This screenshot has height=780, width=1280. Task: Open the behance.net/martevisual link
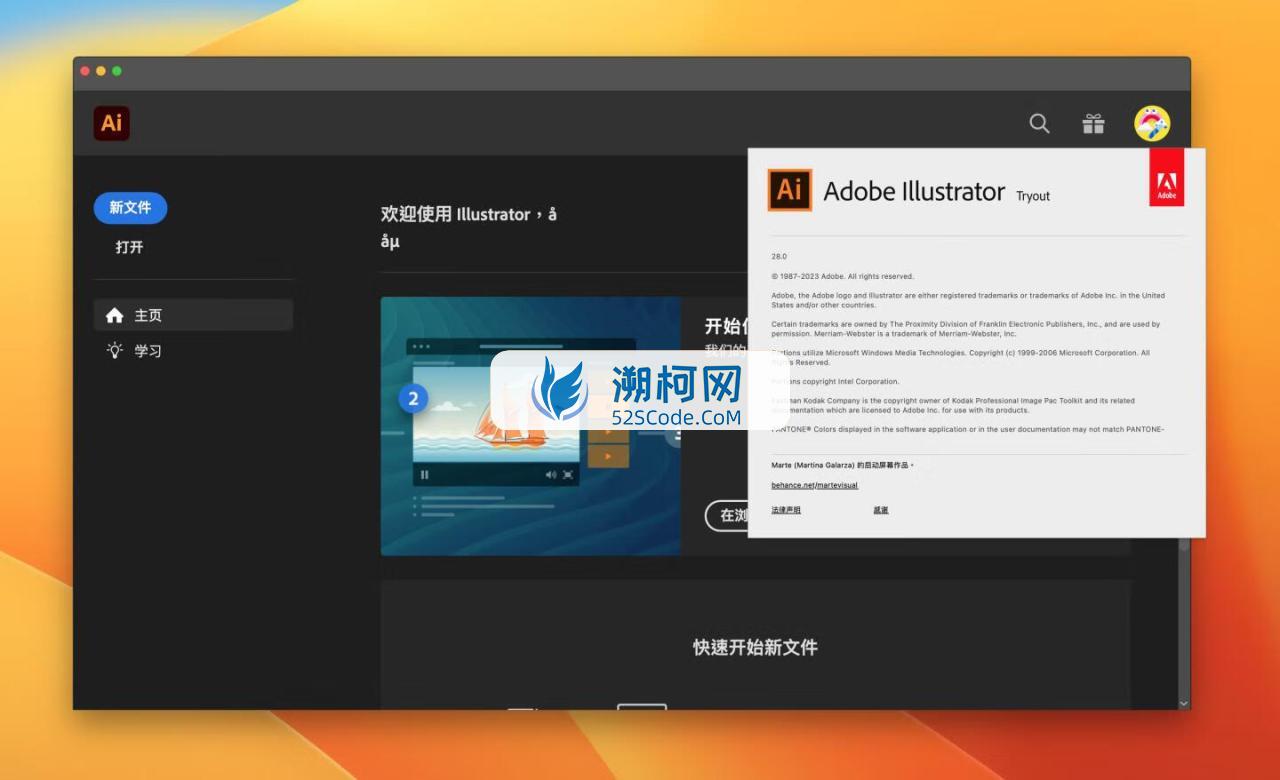[815, 485]
